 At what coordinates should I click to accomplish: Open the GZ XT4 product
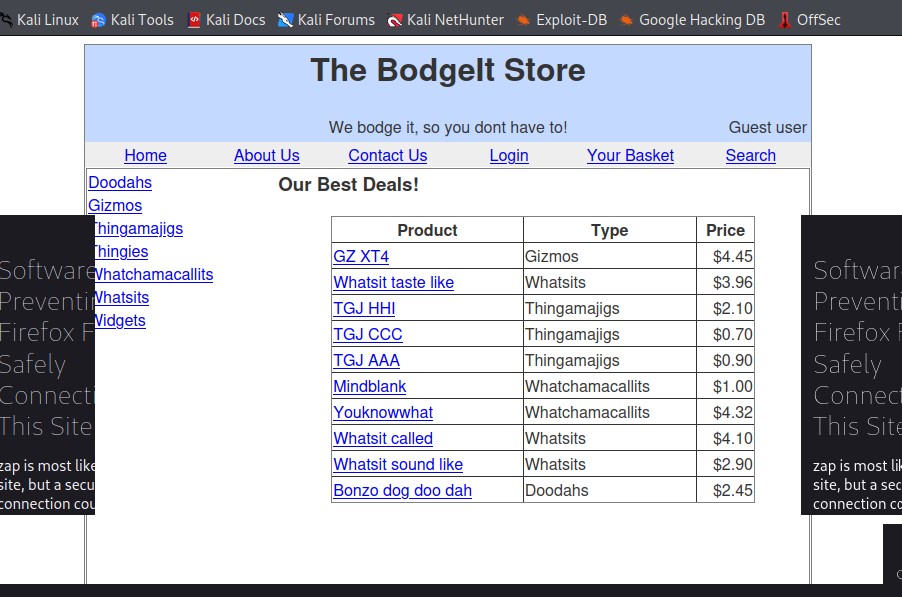point(361,256)
